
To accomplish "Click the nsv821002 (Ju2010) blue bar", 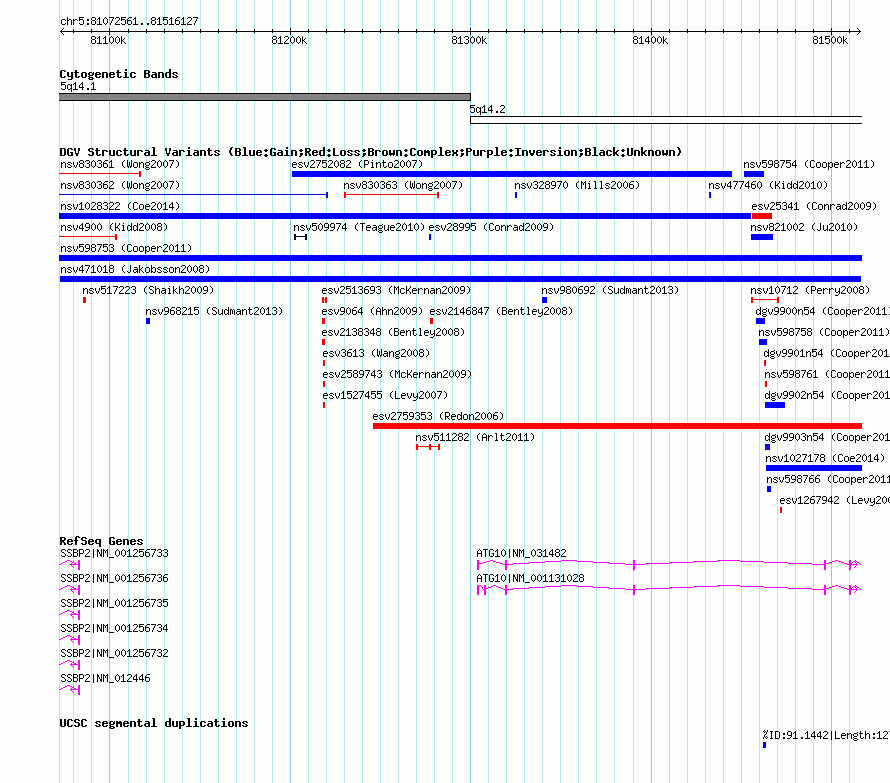I will click(x=762, y=237).
